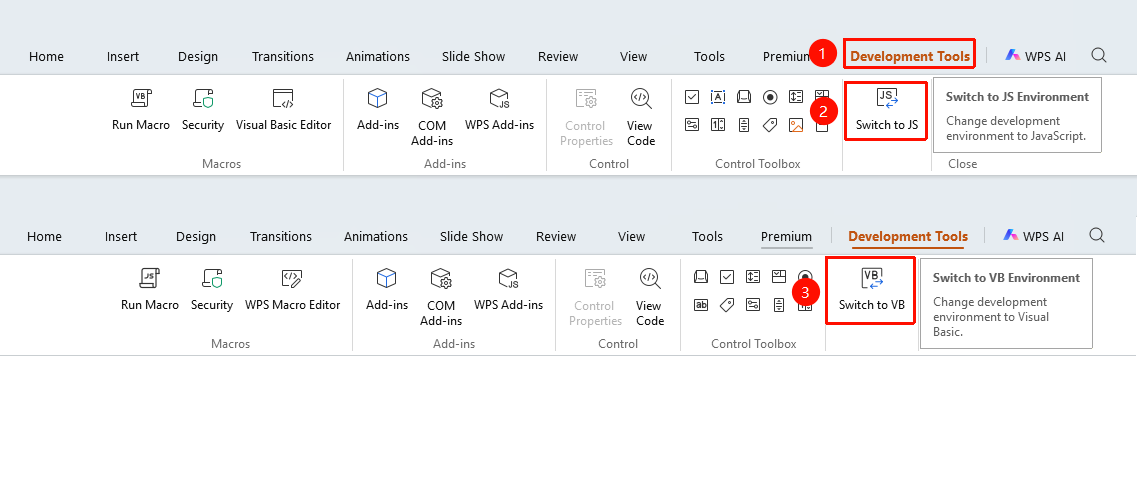
Task: Open COM Add-ins in the lower ribbon
Action: pos(441,297)
